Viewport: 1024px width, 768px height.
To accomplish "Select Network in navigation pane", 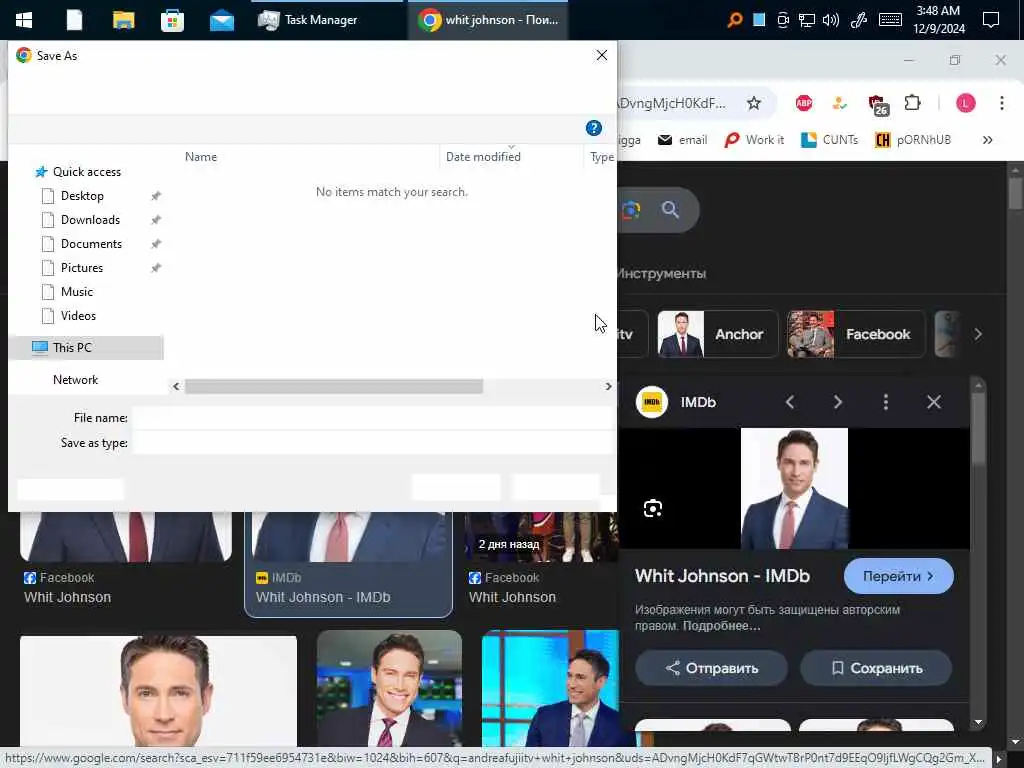I will (75, 380).
